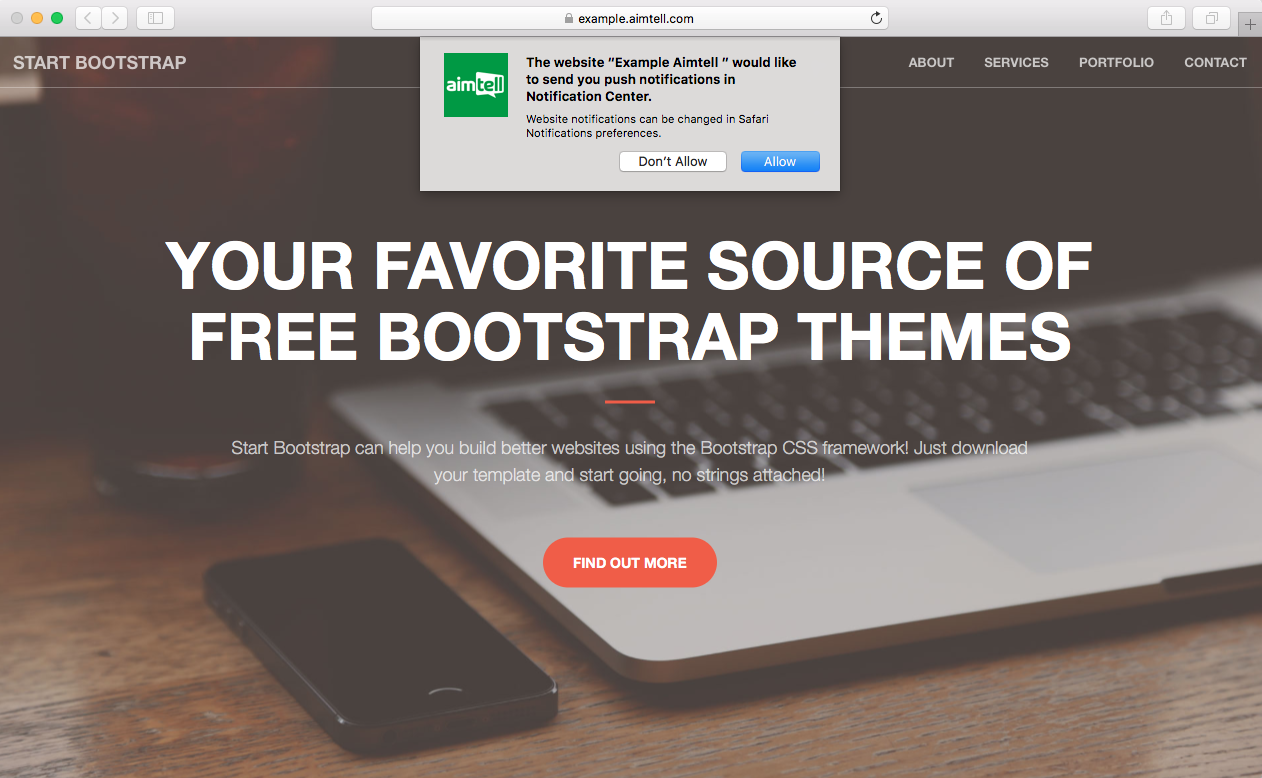Screen dimensions: 1262x778
Task: Go to the ABOUT nav item
Action: pos(931,62)
